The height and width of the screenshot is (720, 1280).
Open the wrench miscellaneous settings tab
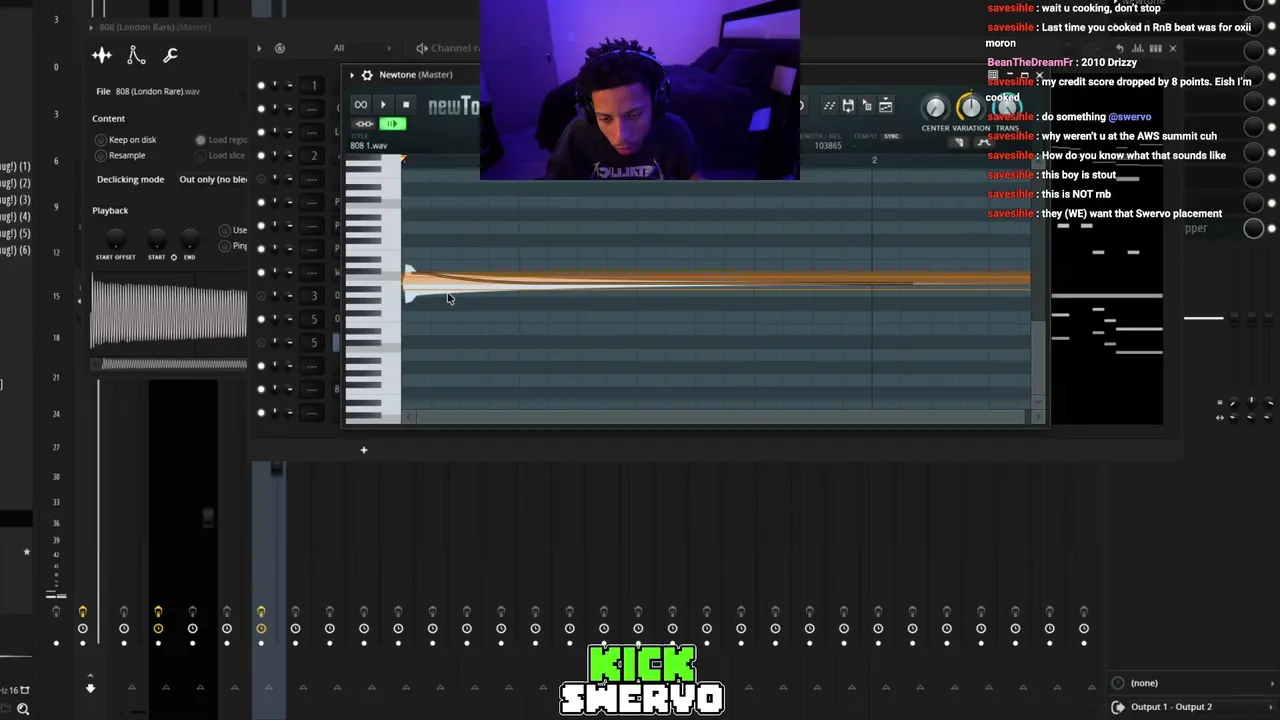tap(170, 56)
